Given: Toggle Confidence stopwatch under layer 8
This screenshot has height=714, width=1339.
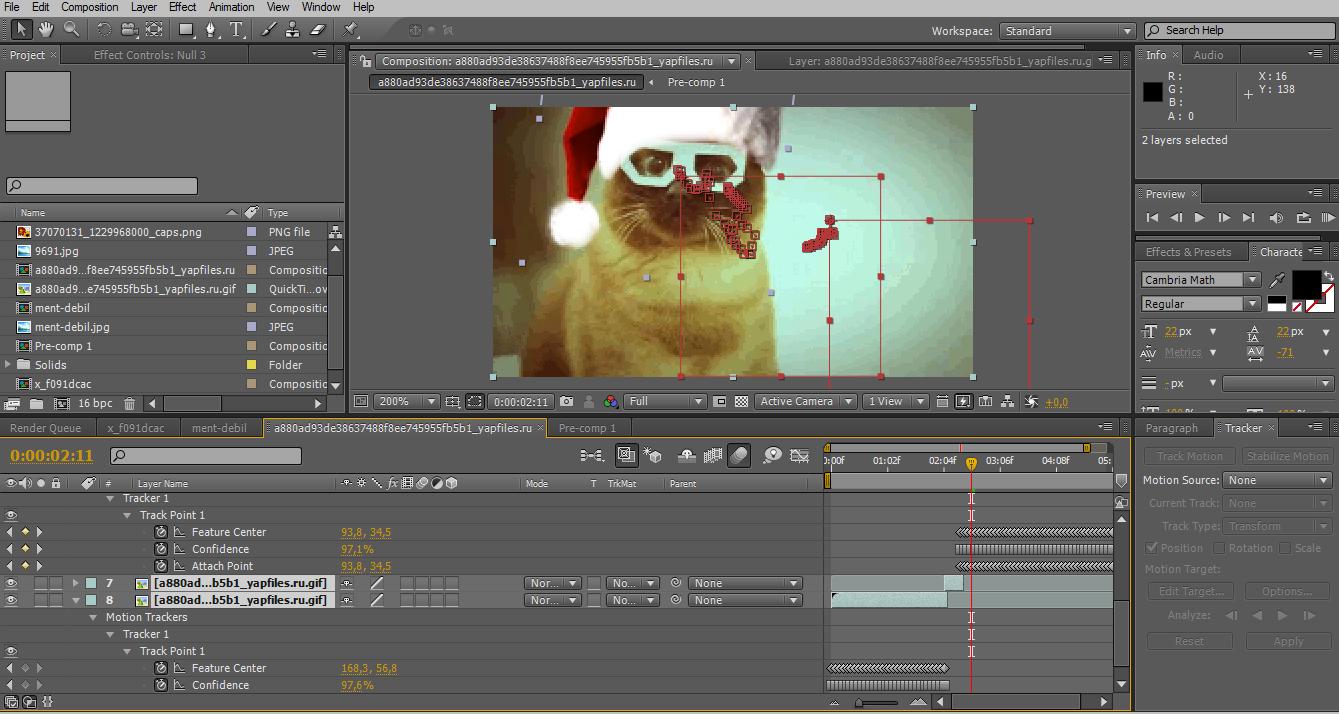Looking at the screenshot, I should (x=161, y=685).
